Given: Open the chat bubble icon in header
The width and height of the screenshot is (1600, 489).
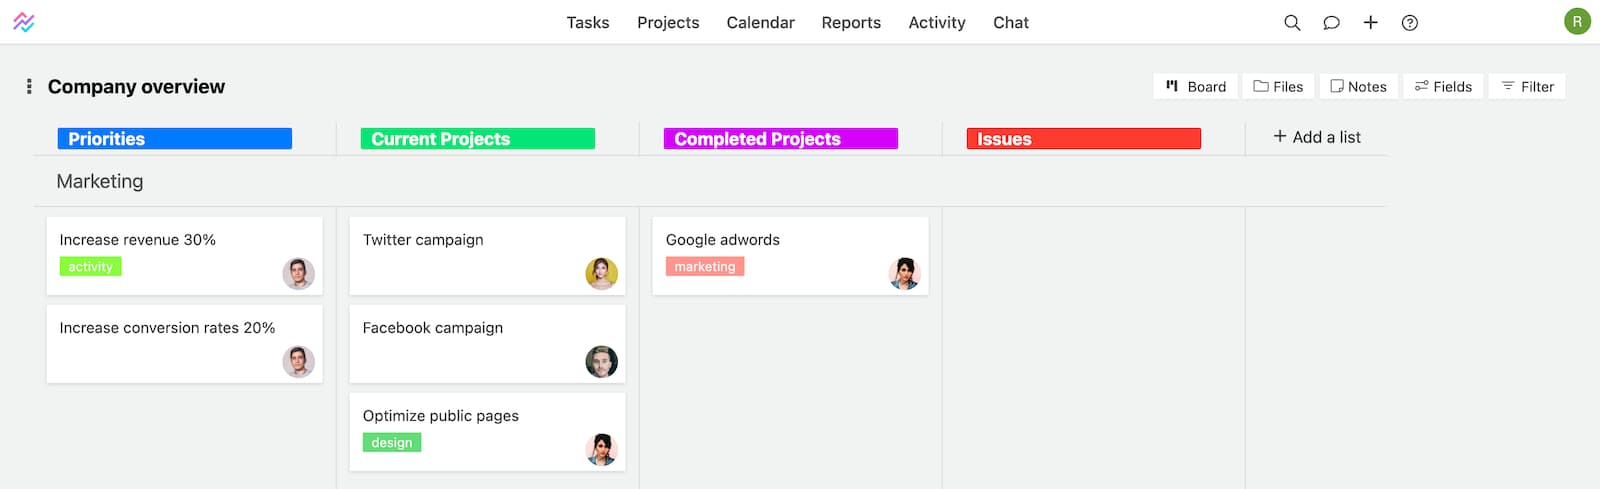Looking at the screenshot, I should [x=1331, y=22].
